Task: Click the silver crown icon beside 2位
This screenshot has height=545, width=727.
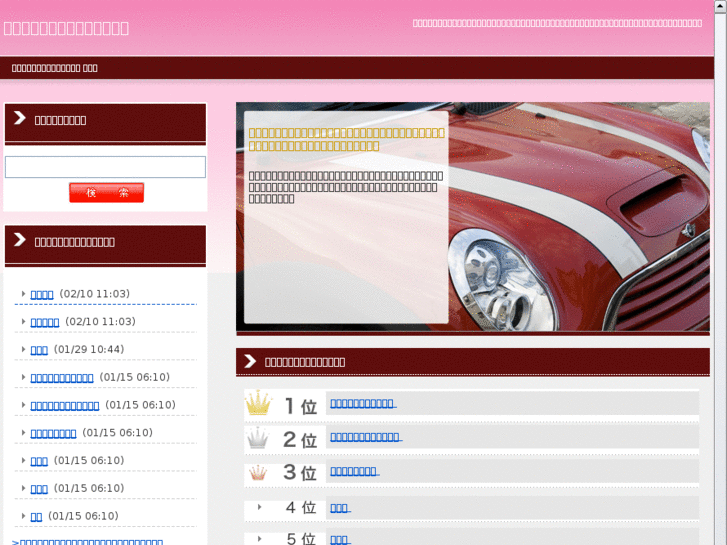Action: point(257,437)
